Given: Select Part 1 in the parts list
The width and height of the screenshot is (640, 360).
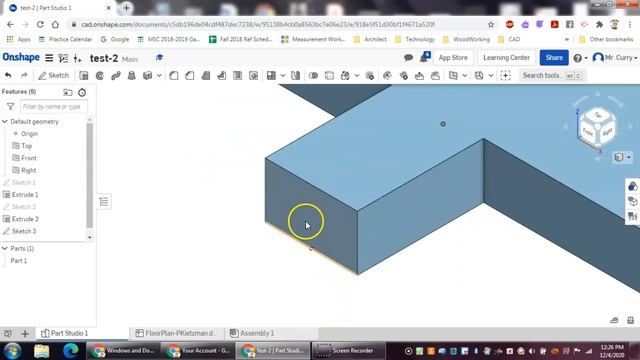Looking at the screenshot, I should (x=19, y=260).
